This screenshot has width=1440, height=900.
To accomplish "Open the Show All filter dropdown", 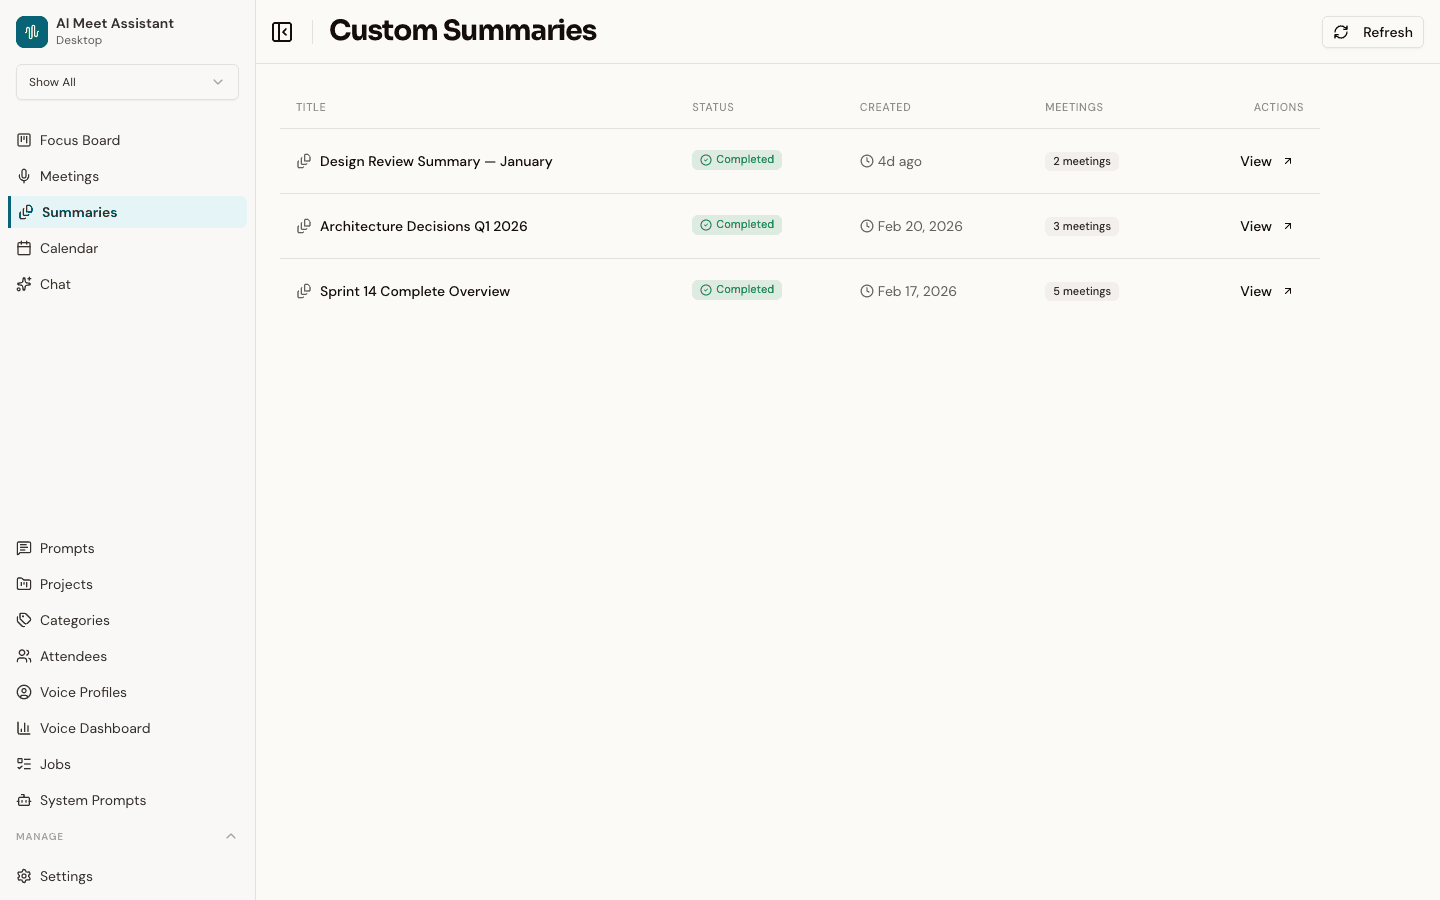I will pos(127,82).
